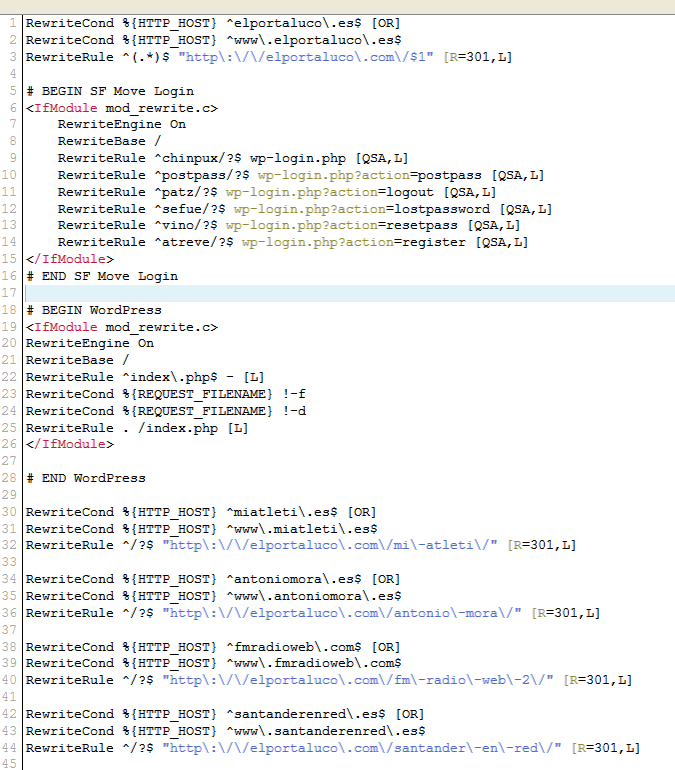Click the elportaluco.com/$1 redirect URL string
This screenshot has width=675, height=770.
coord(306,57)
